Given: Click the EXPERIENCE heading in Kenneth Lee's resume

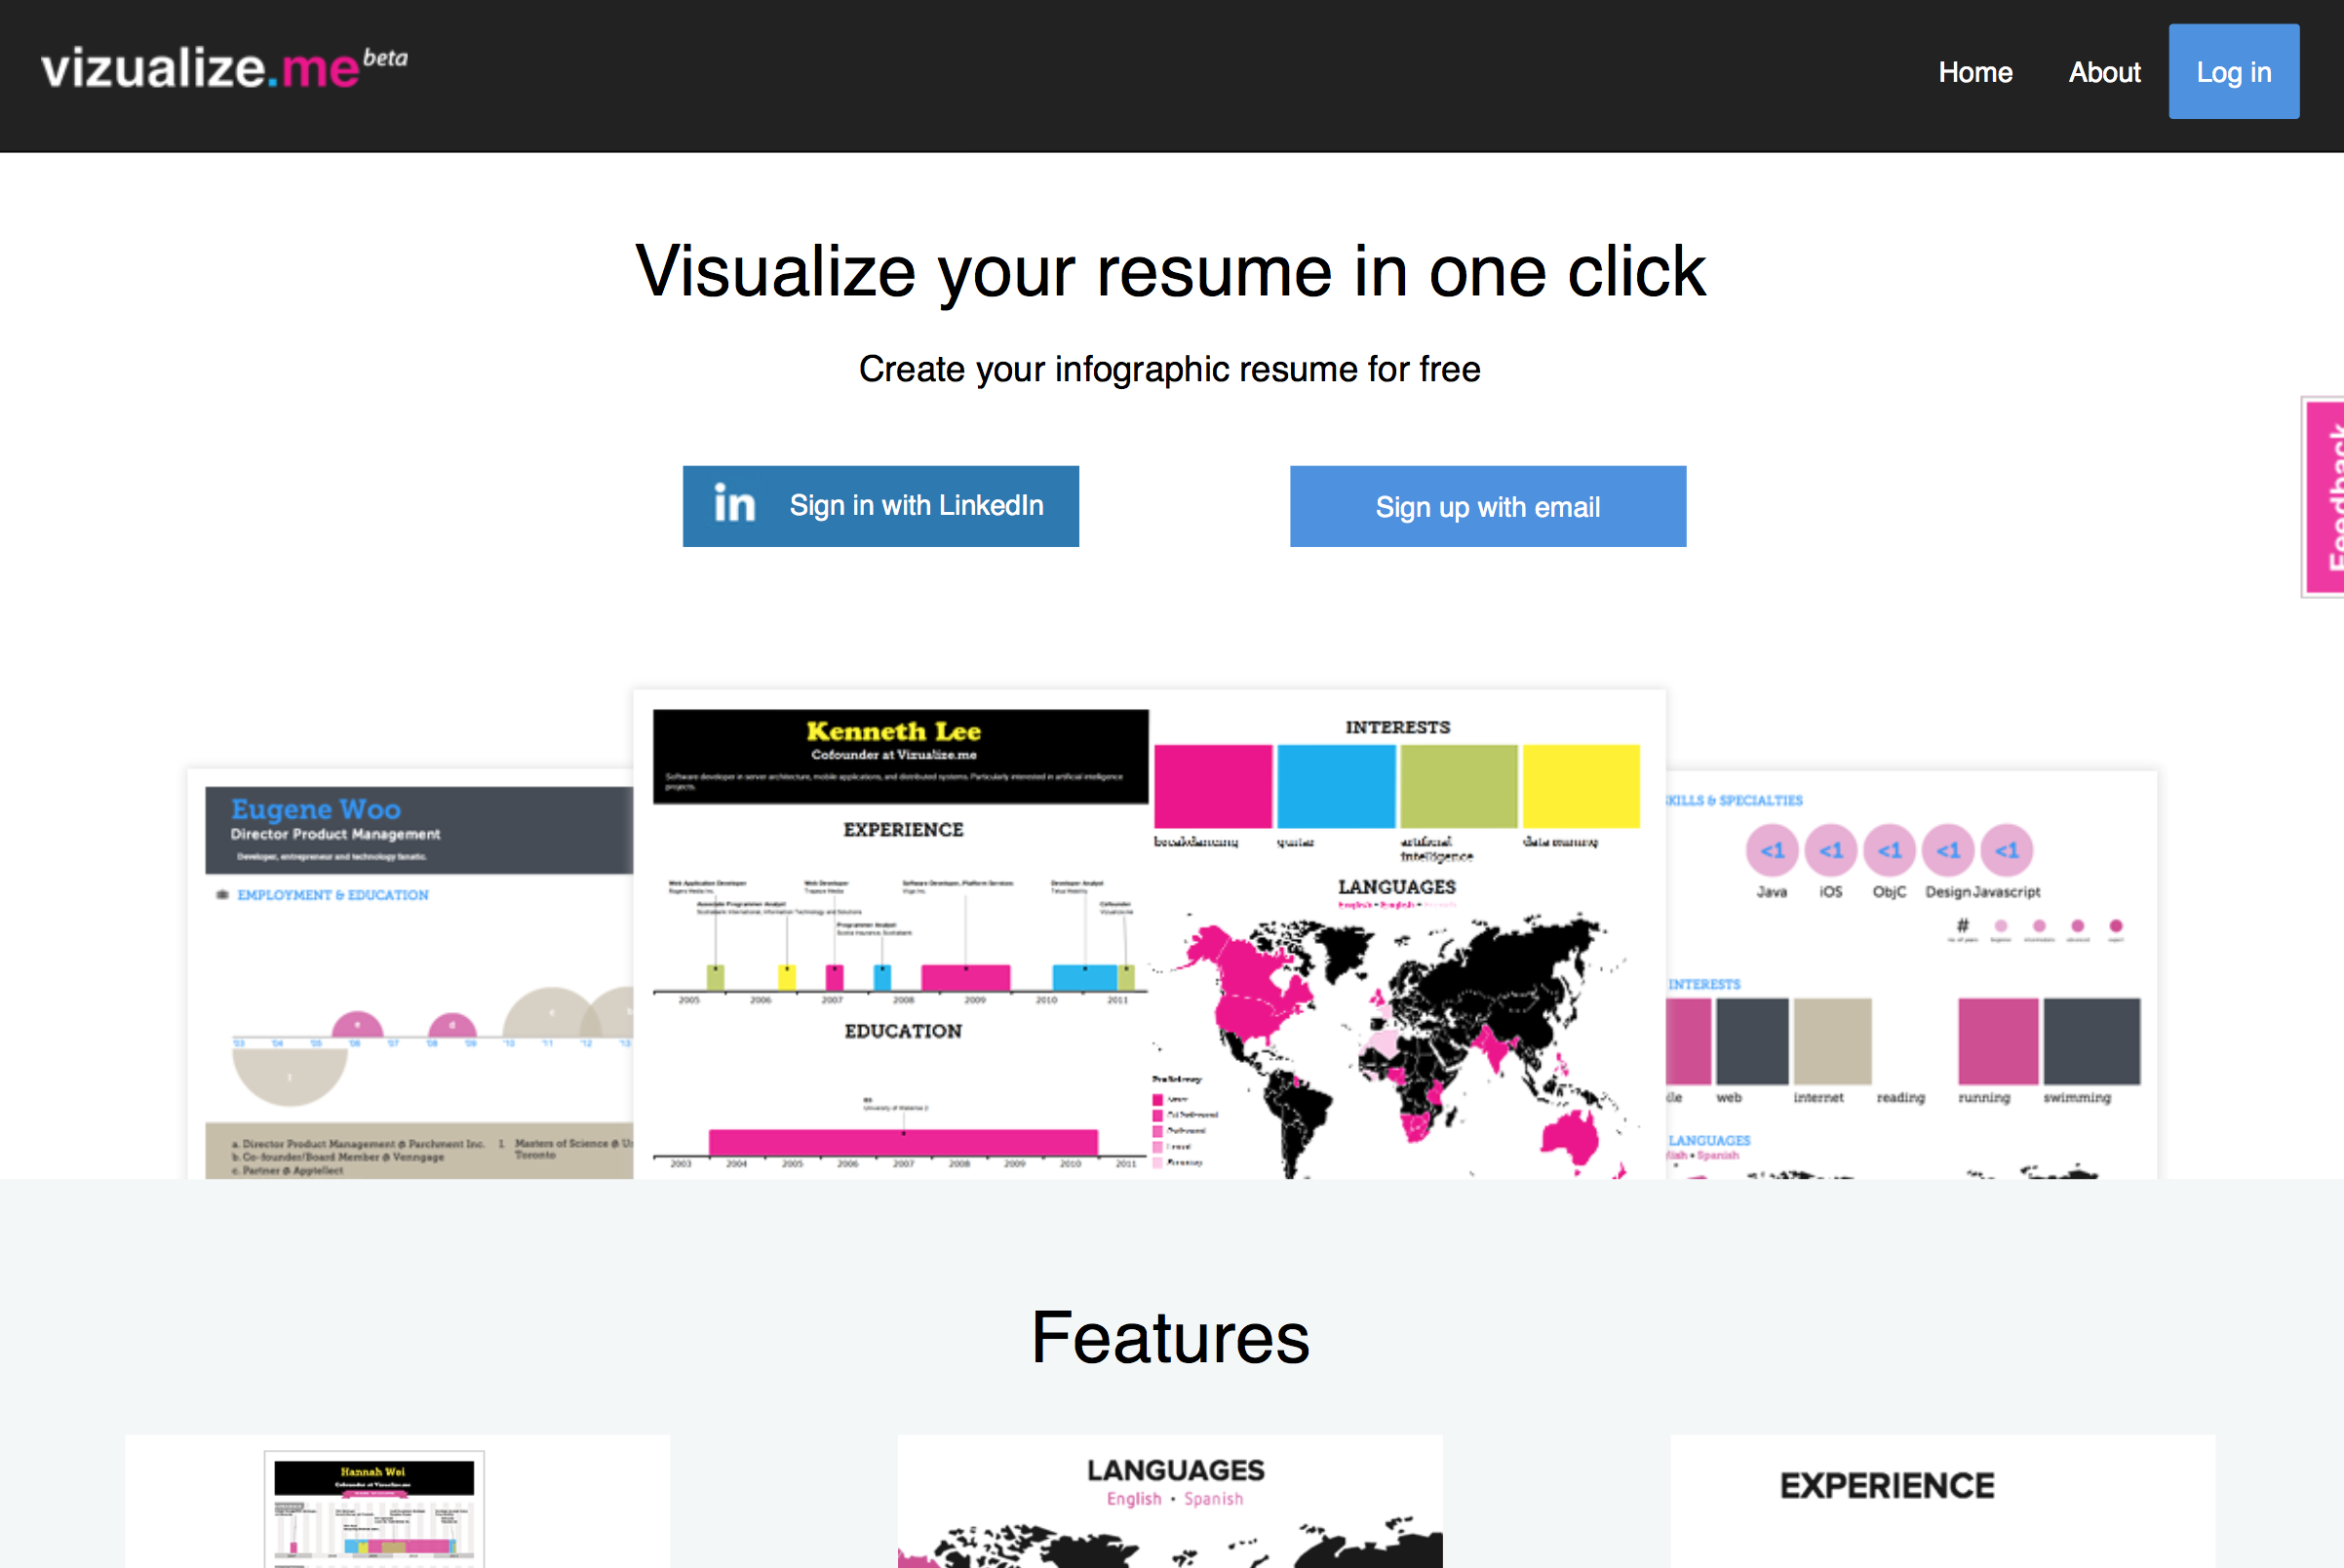Looking at the screenshot, I should (x=903, y=830).
